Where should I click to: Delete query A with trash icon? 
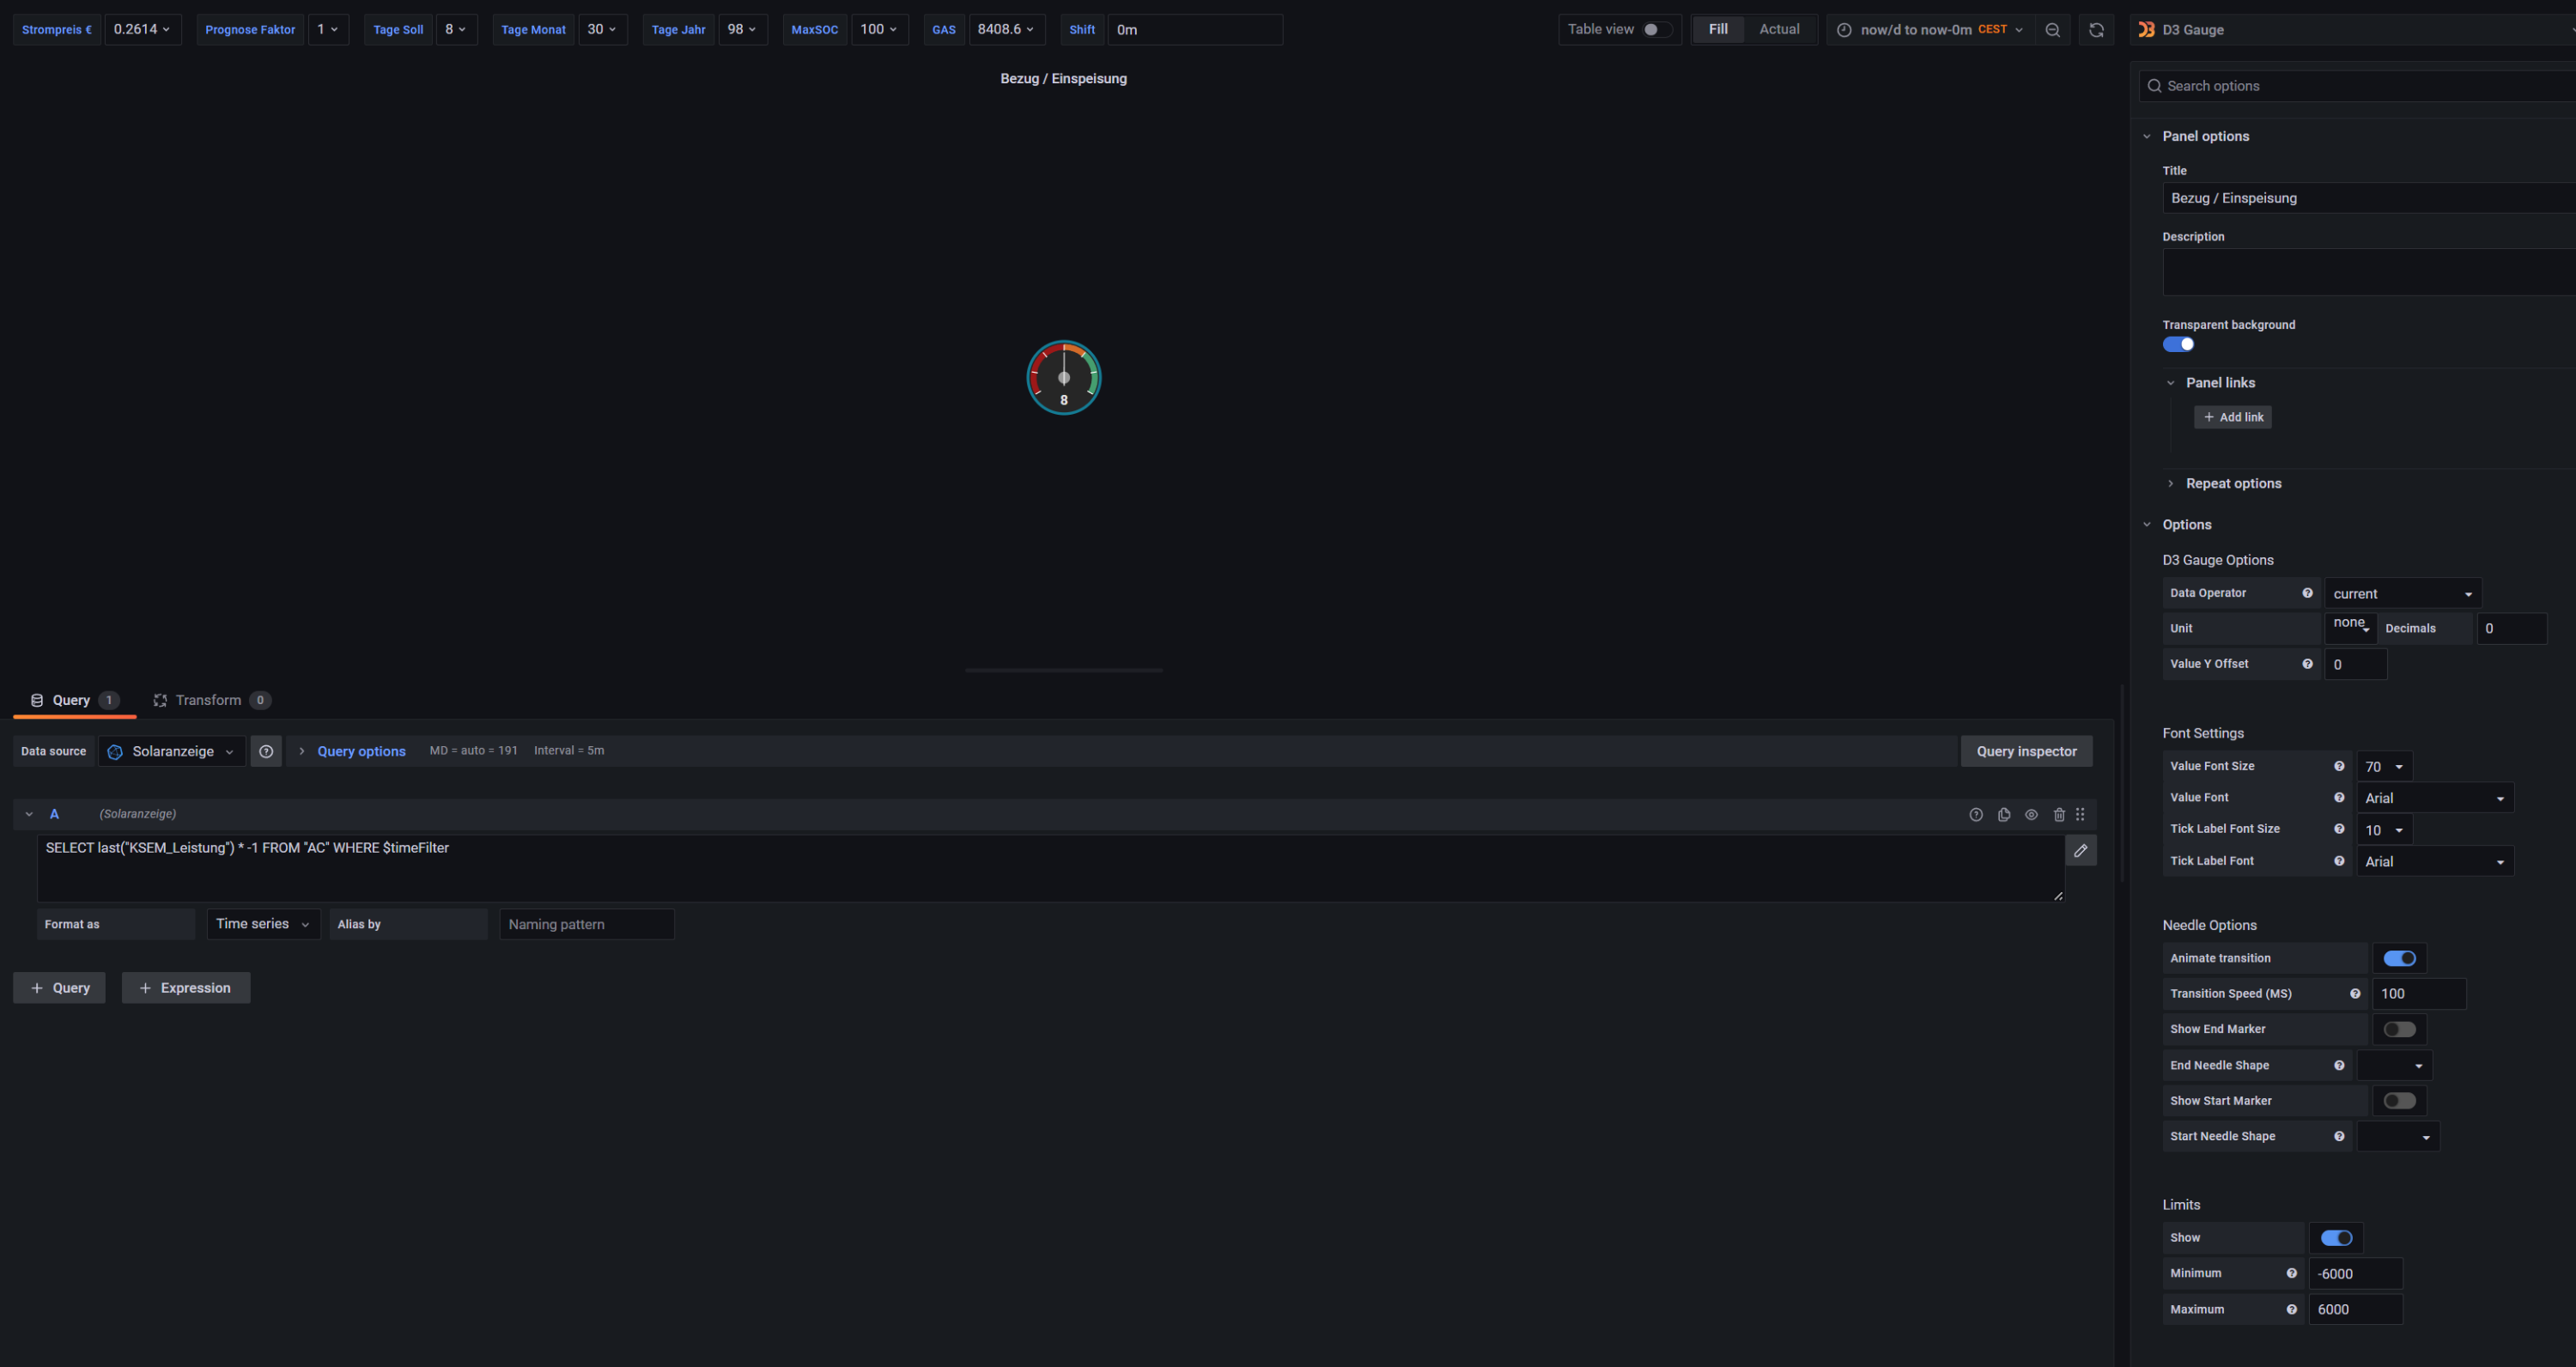click(2058, 814)
